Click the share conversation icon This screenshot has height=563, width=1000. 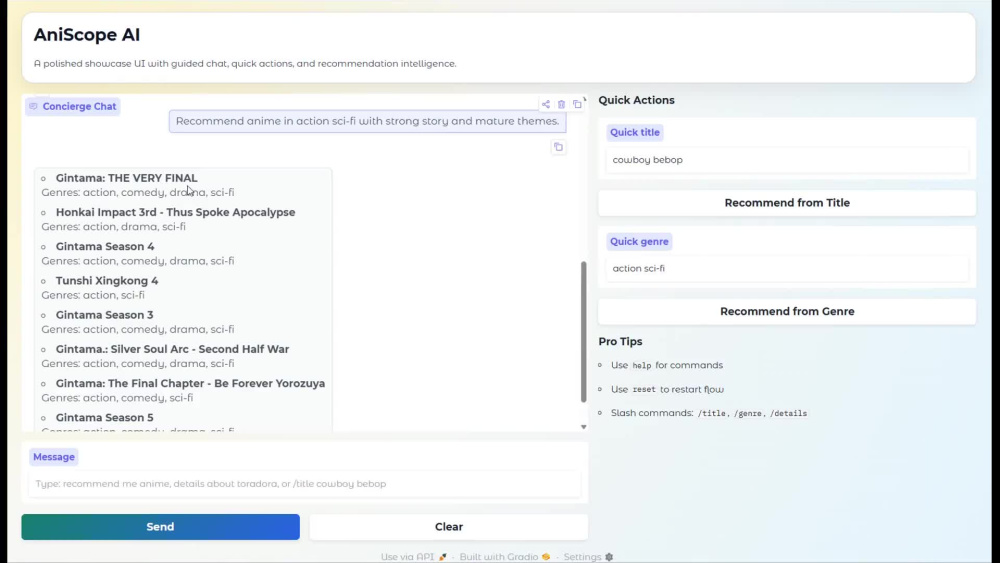[546, 104]
